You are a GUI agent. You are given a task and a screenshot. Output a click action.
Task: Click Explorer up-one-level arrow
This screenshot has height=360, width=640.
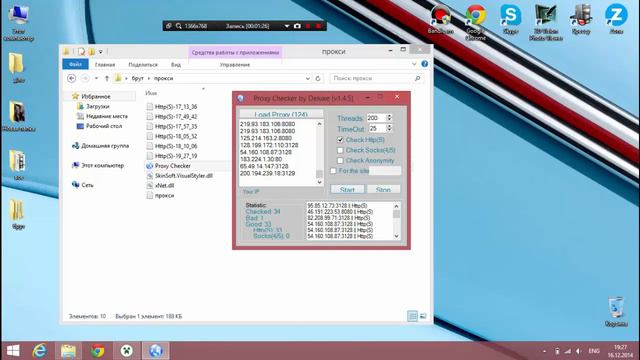coord(107,78)
